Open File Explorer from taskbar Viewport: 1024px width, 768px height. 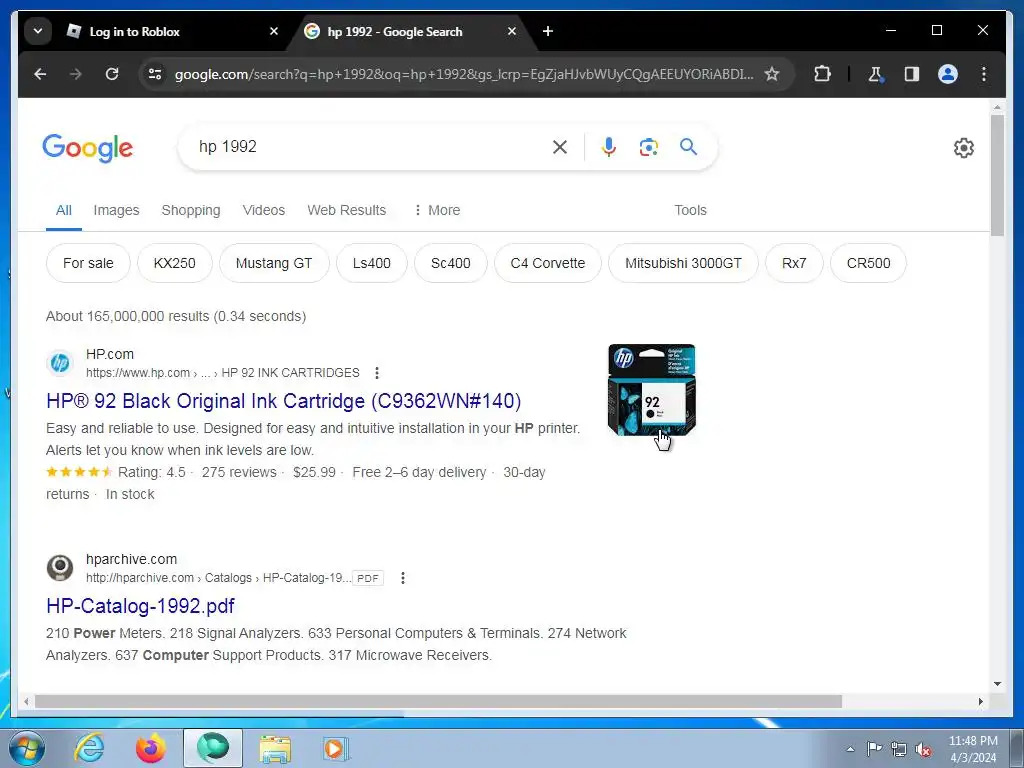275,749
